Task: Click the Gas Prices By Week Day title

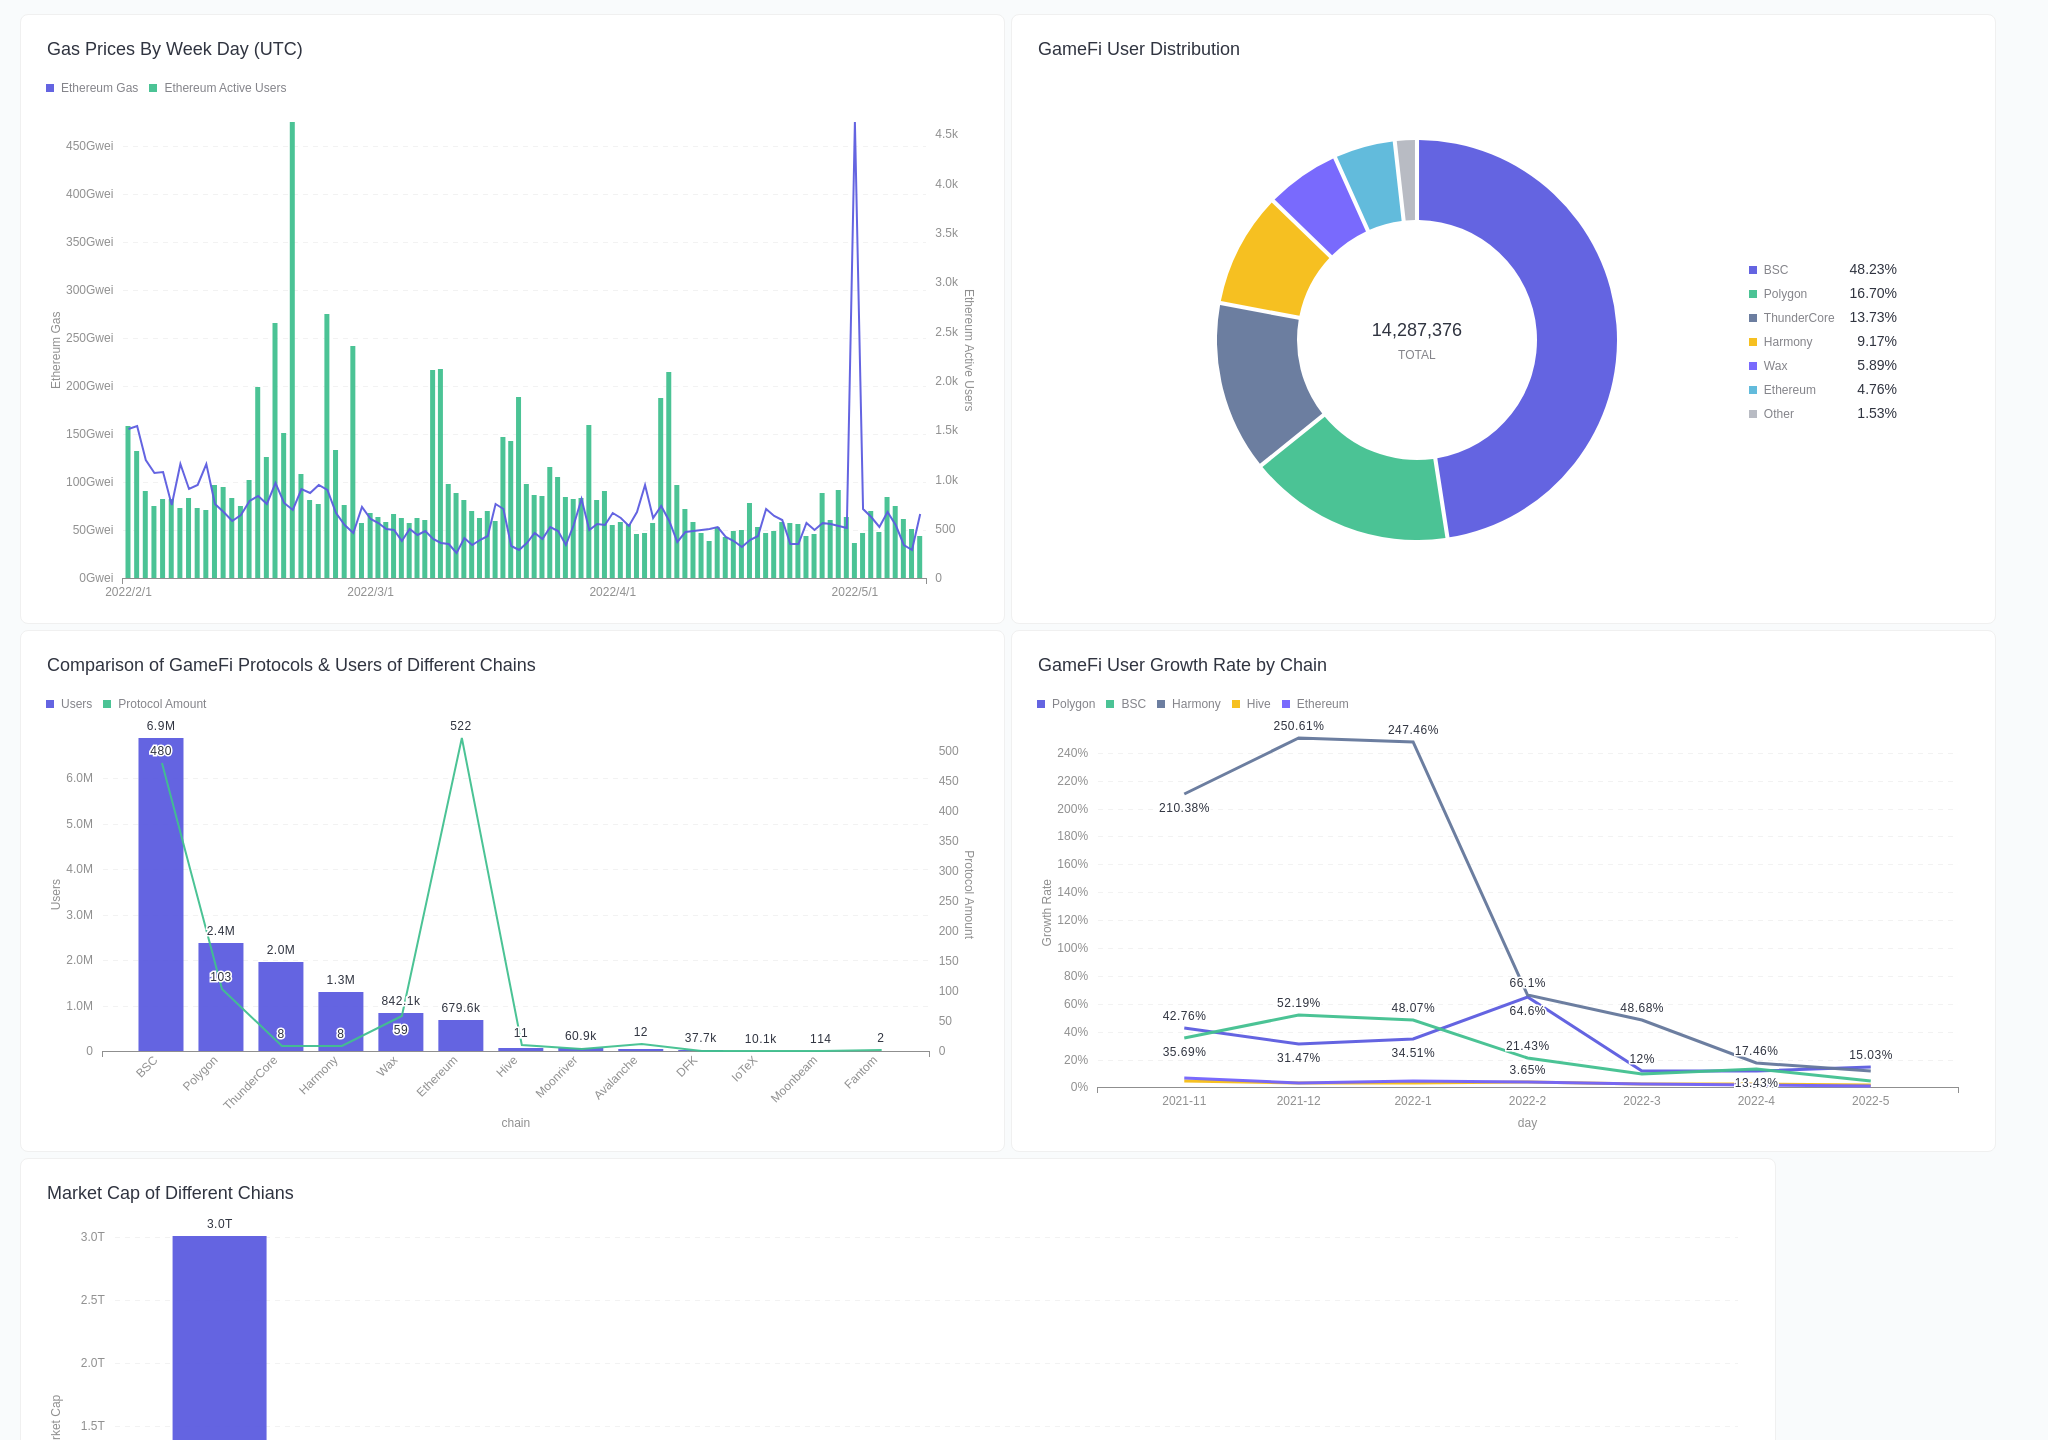Action: (x=175, y=49)
